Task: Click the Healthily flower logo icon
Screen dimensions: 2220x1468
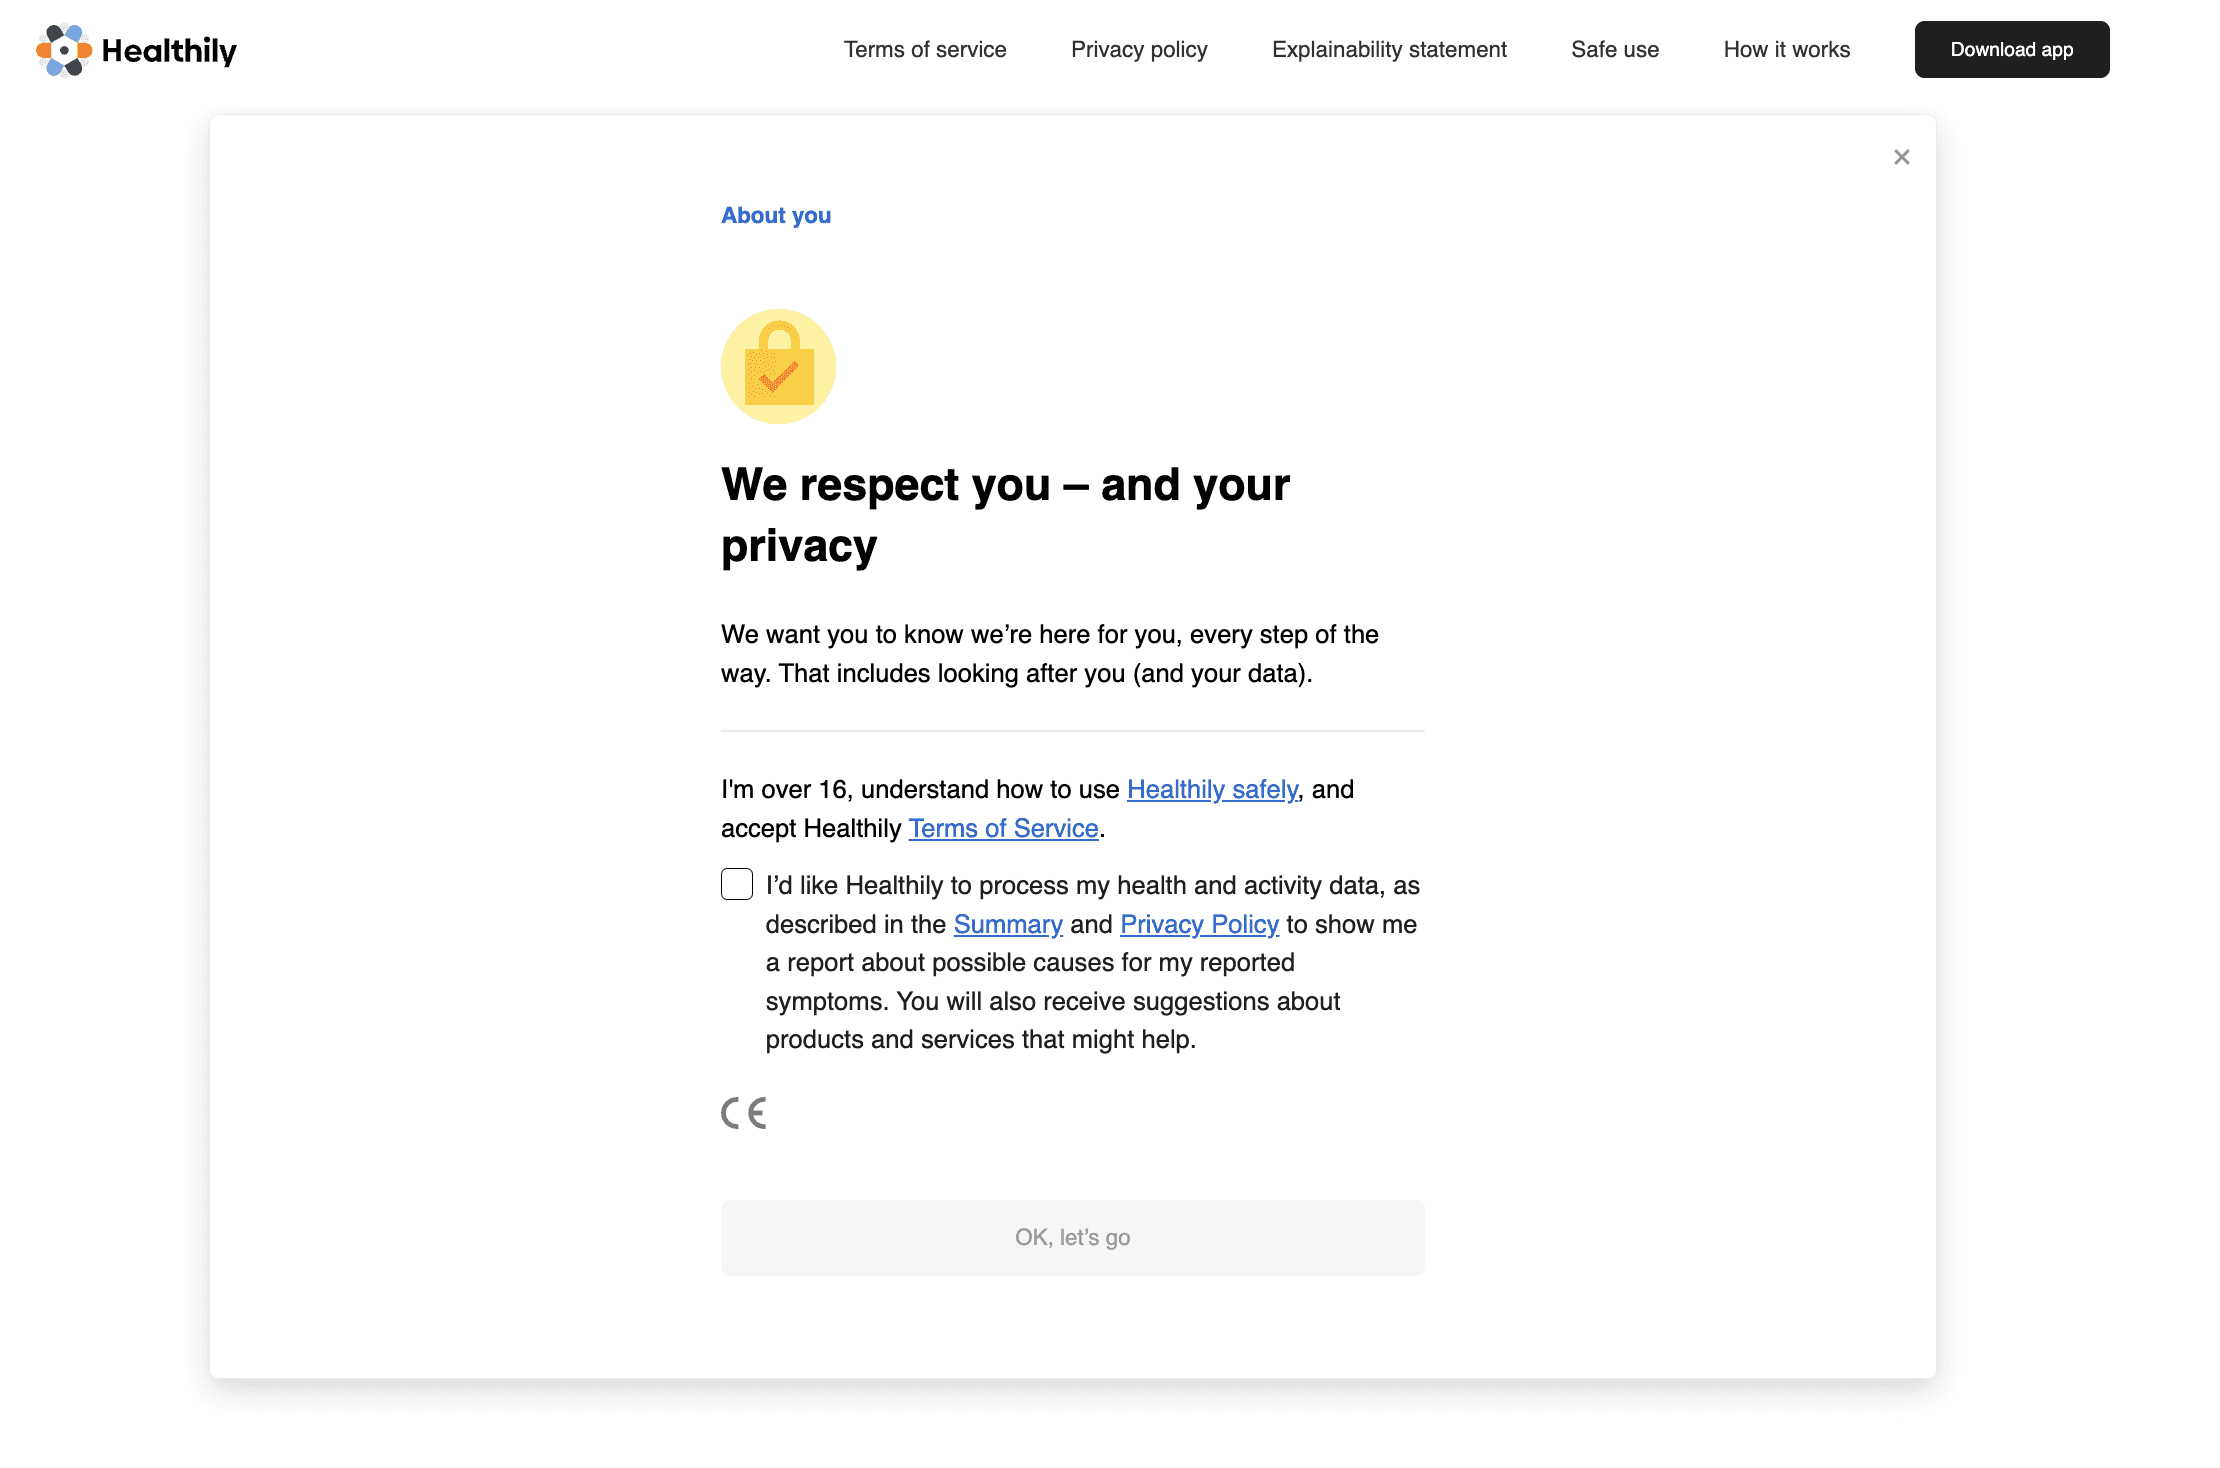Action: pyautogui.click(x=64, y=50)
